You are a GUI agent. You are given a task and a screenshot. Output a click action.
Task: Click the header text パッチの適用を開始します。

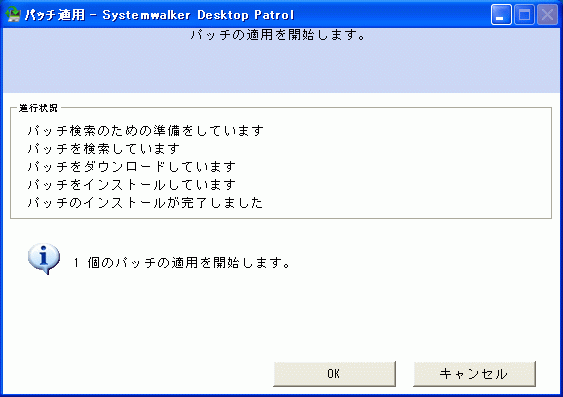278,35
